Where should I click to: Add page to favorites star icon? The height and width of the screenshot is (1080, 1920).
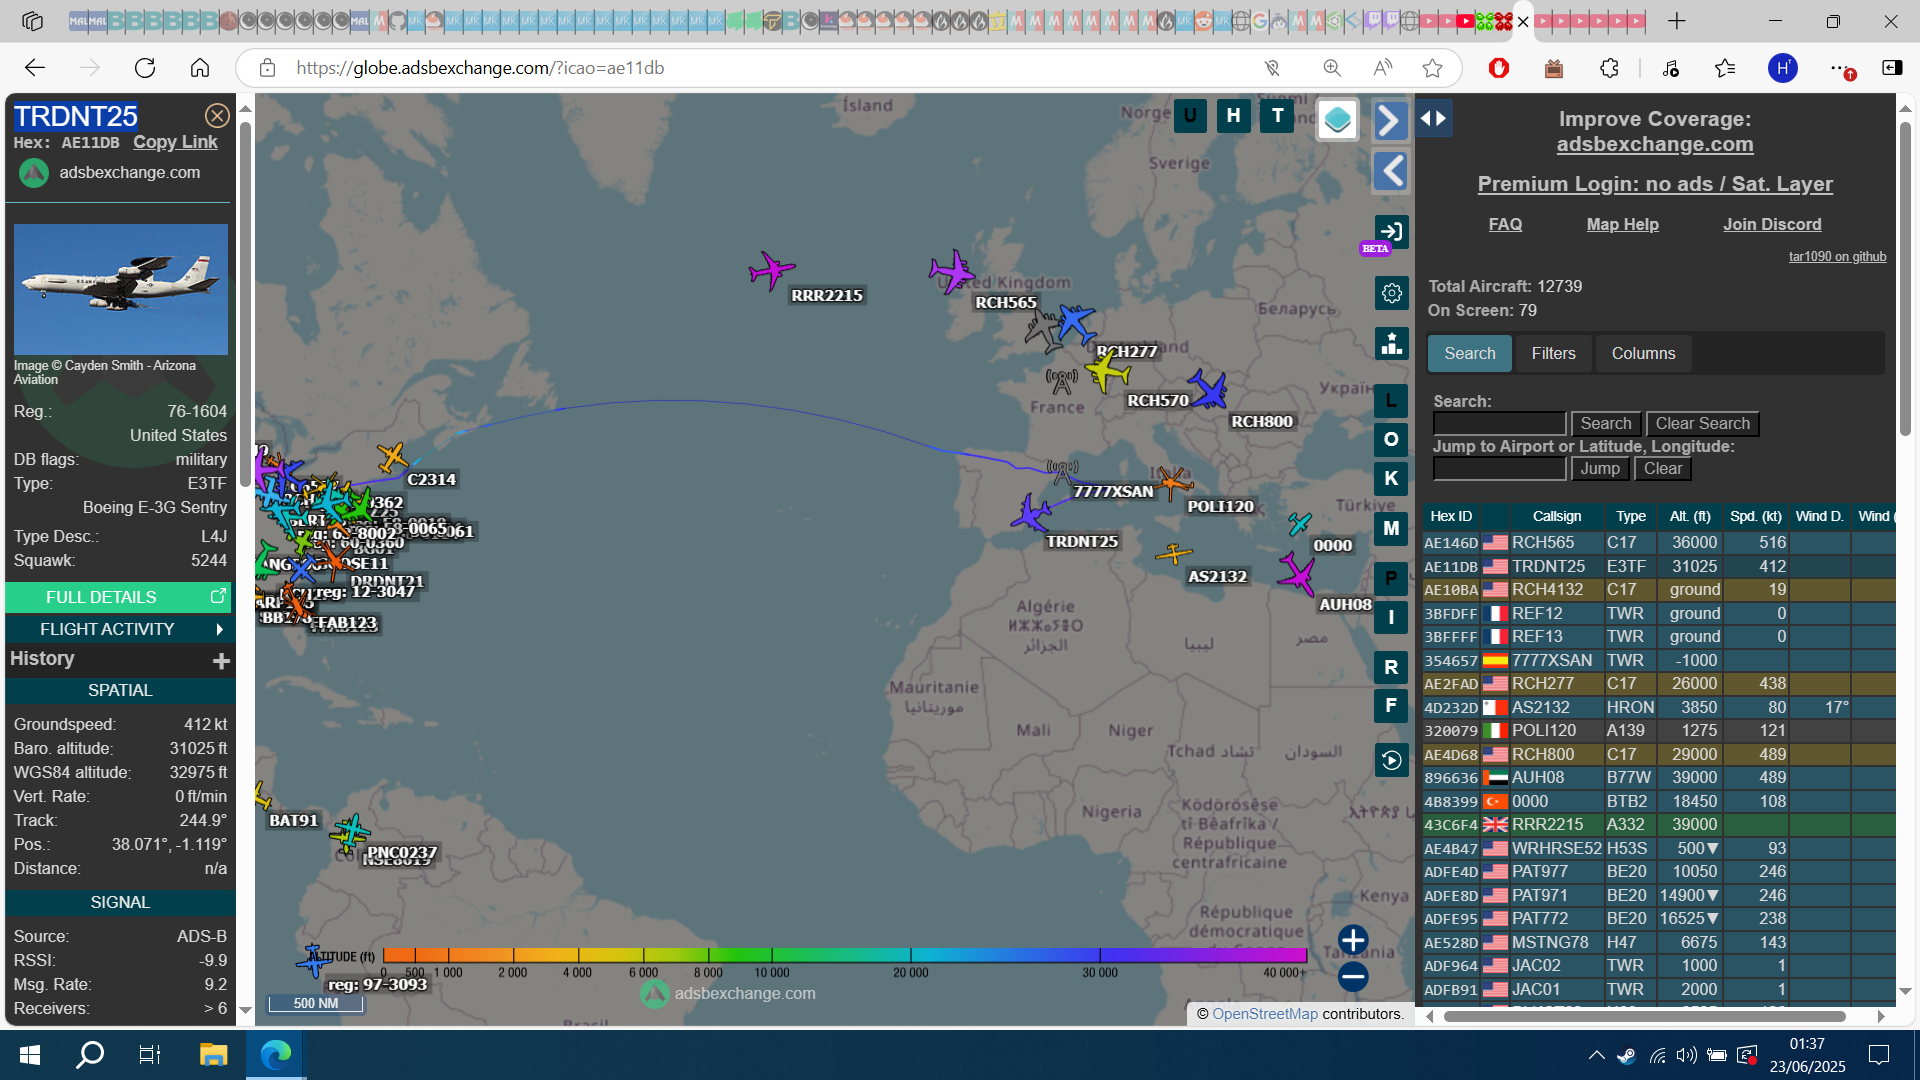point(1432,68)
